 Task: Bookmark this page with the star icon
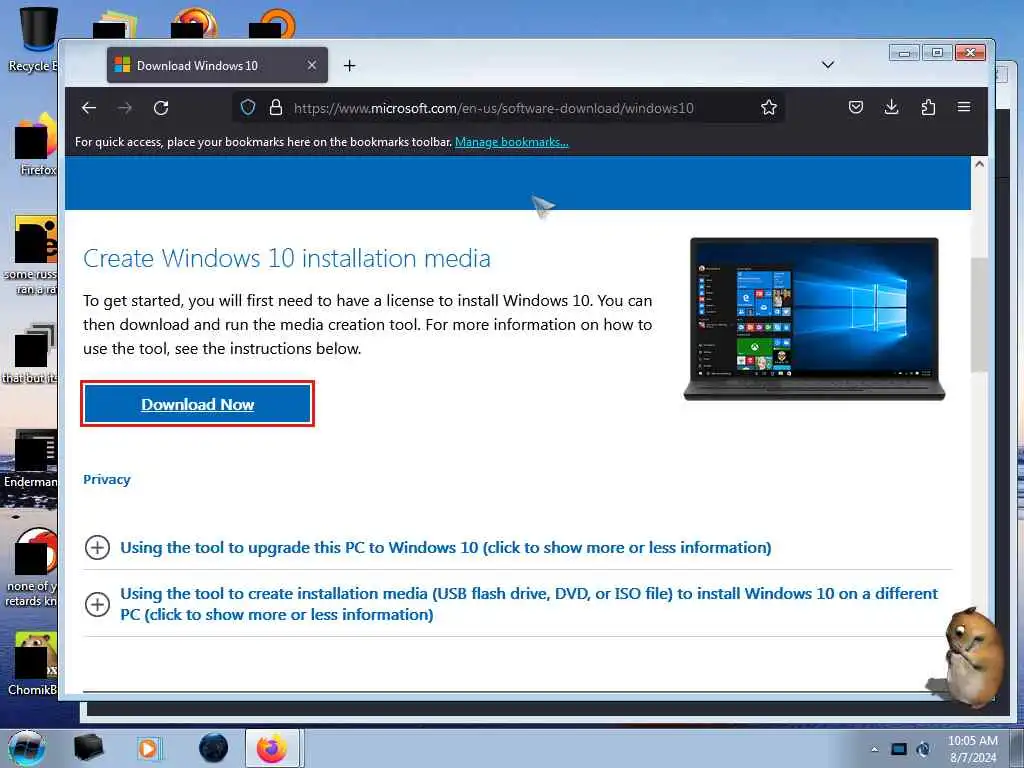tap(769, 107)
